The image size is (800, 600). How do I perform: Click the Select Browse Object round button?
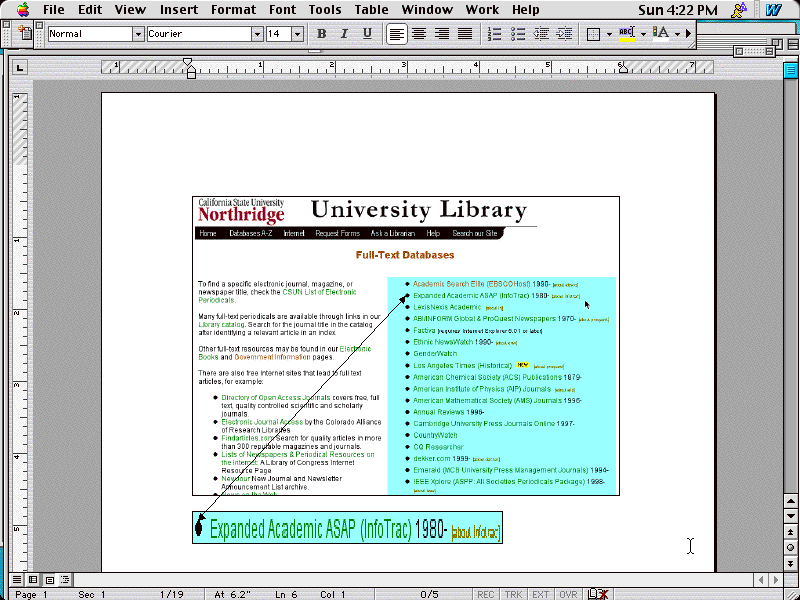click(790, 547)
